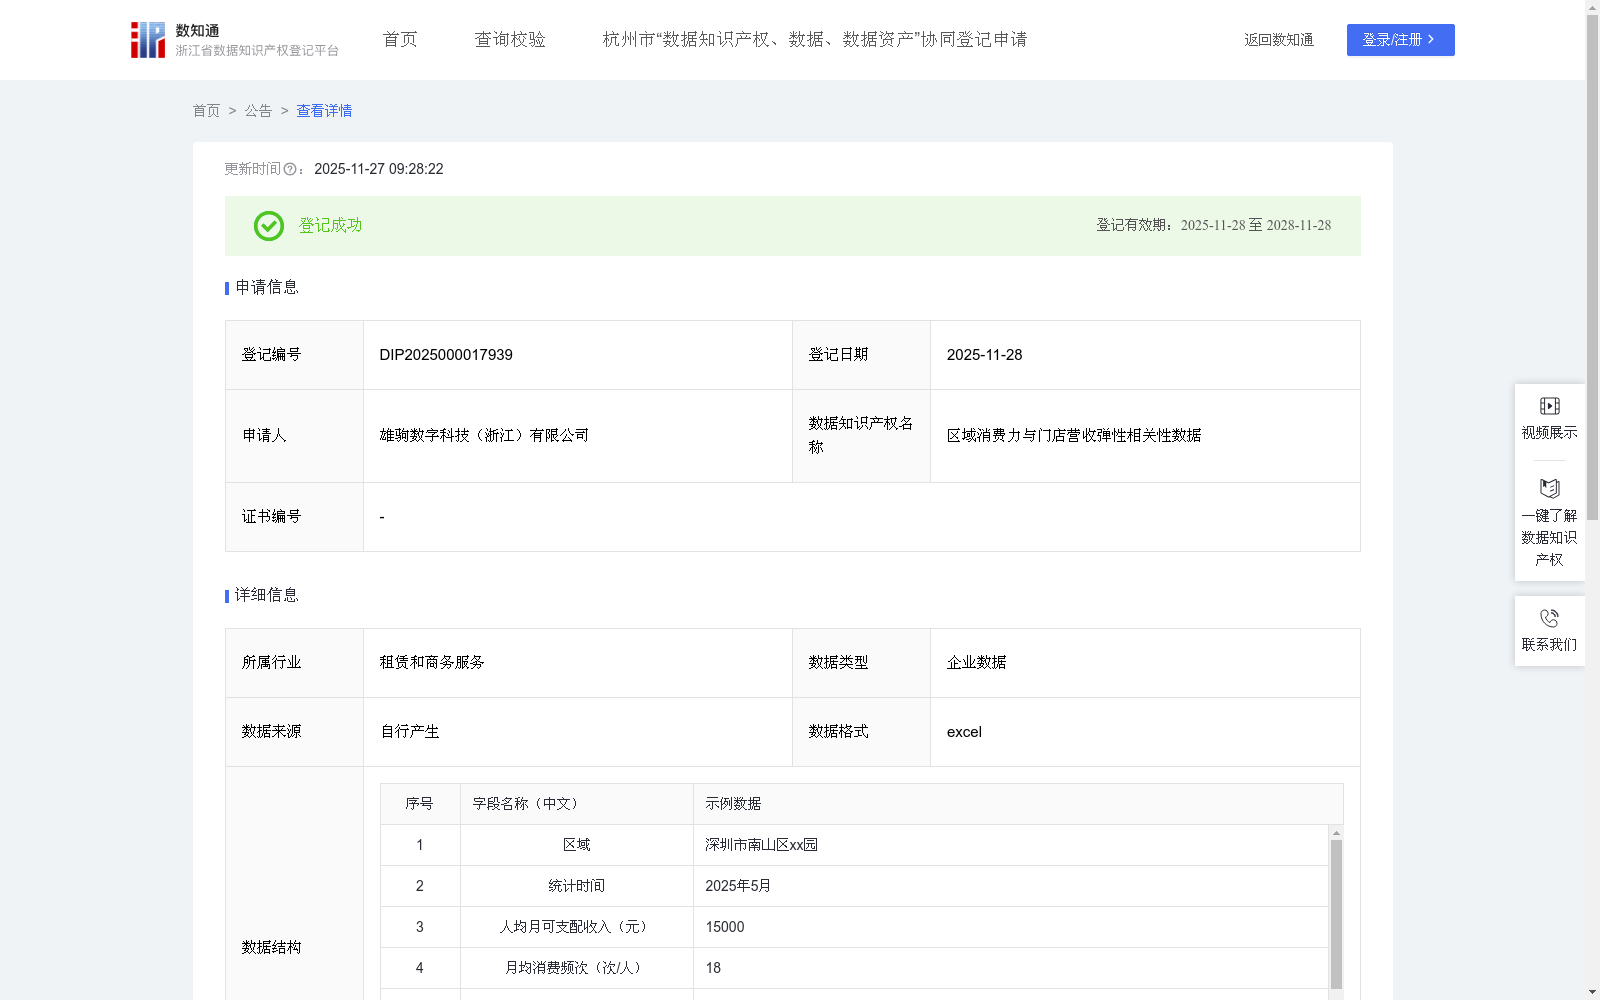Click the video display icon
The width and height of the screenshot is (1600, 1000).
pyautogui.click(x=1549, y=406)
